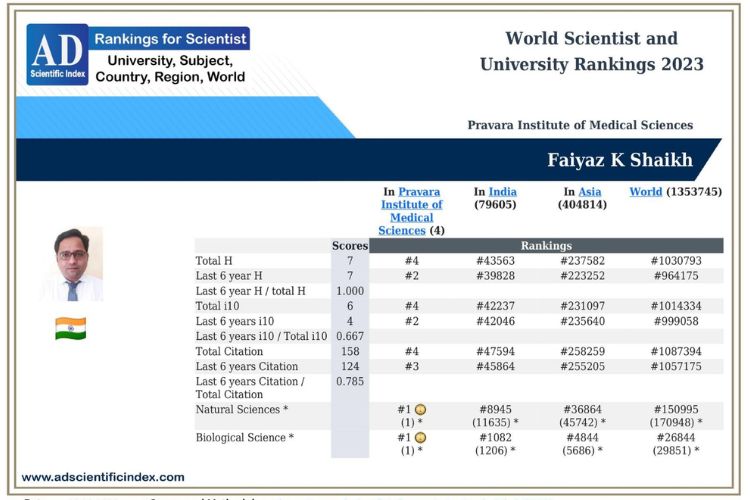
Task: Click India ranking #42237 for Total i10
Action: click(496, 306)
